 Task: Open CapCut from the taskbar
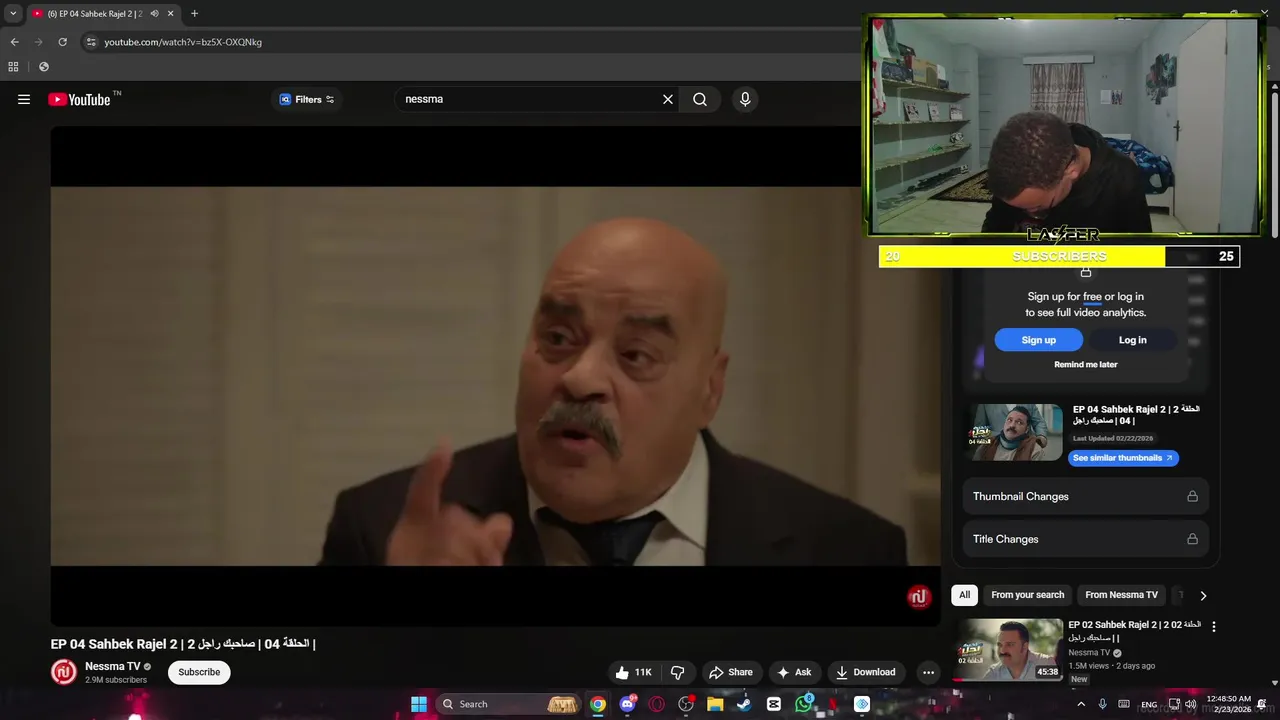[x=774, y=704]
